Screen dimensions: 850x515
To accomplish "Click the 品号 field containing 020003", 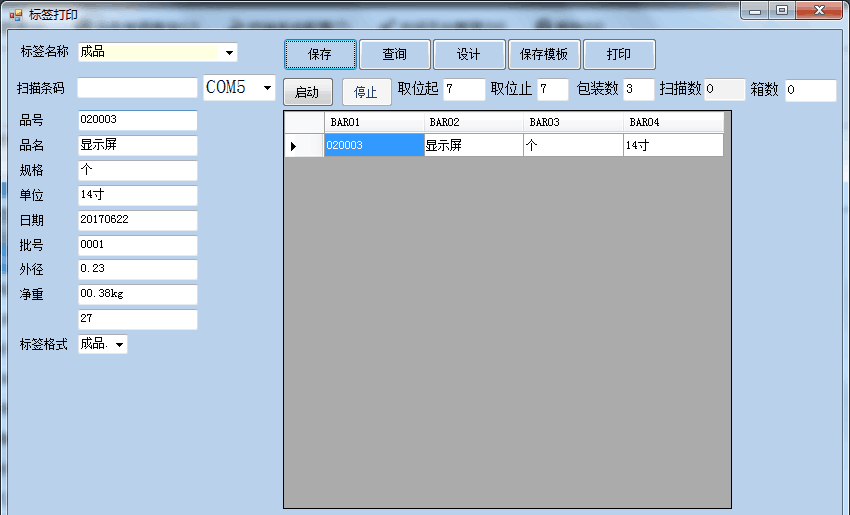I will coord(137,120).
